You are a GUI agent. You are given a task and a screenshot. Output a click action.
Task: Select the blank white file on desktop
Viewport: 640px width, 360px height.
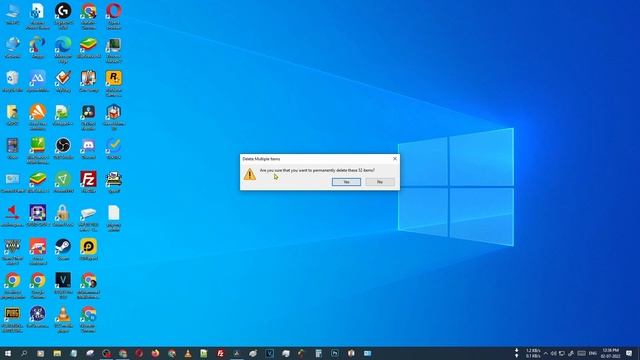[113, 218]
